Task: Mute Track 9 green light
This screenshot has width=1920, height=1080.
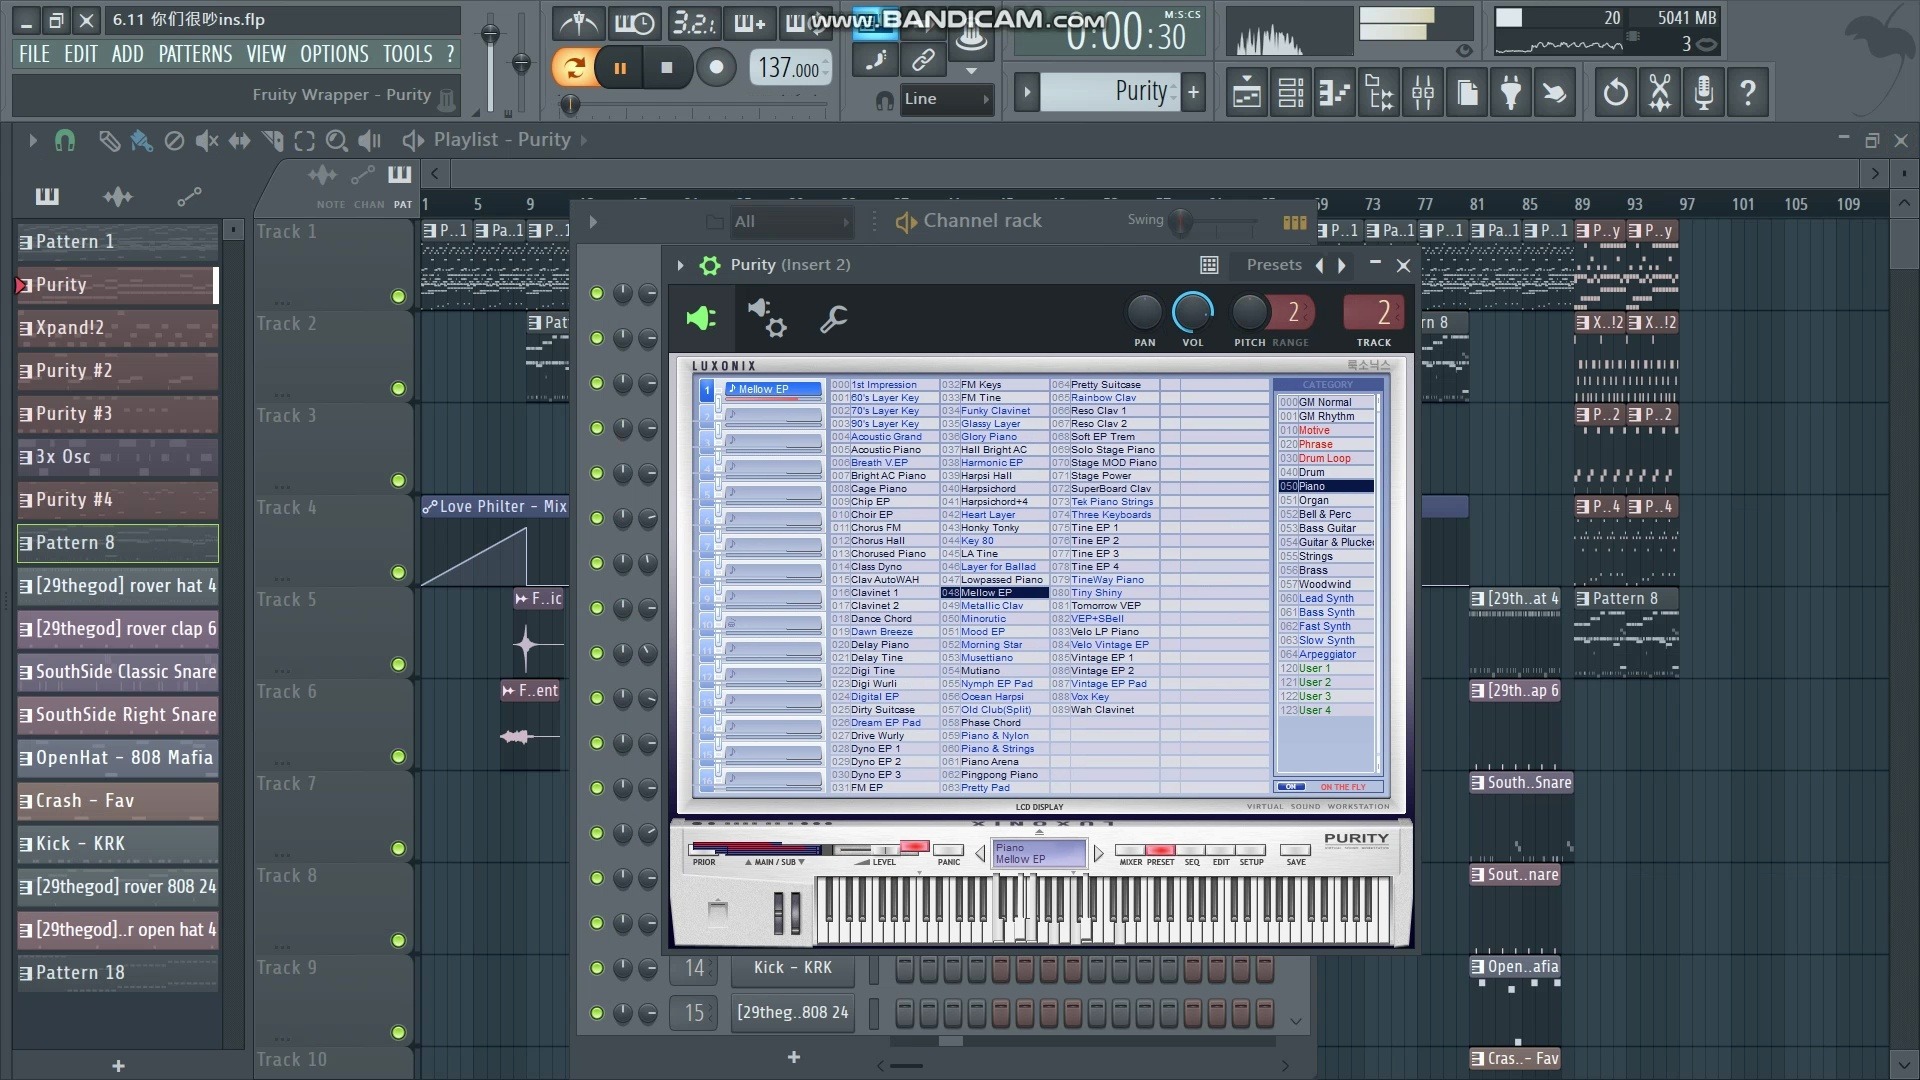Action: coord(398,1032)
